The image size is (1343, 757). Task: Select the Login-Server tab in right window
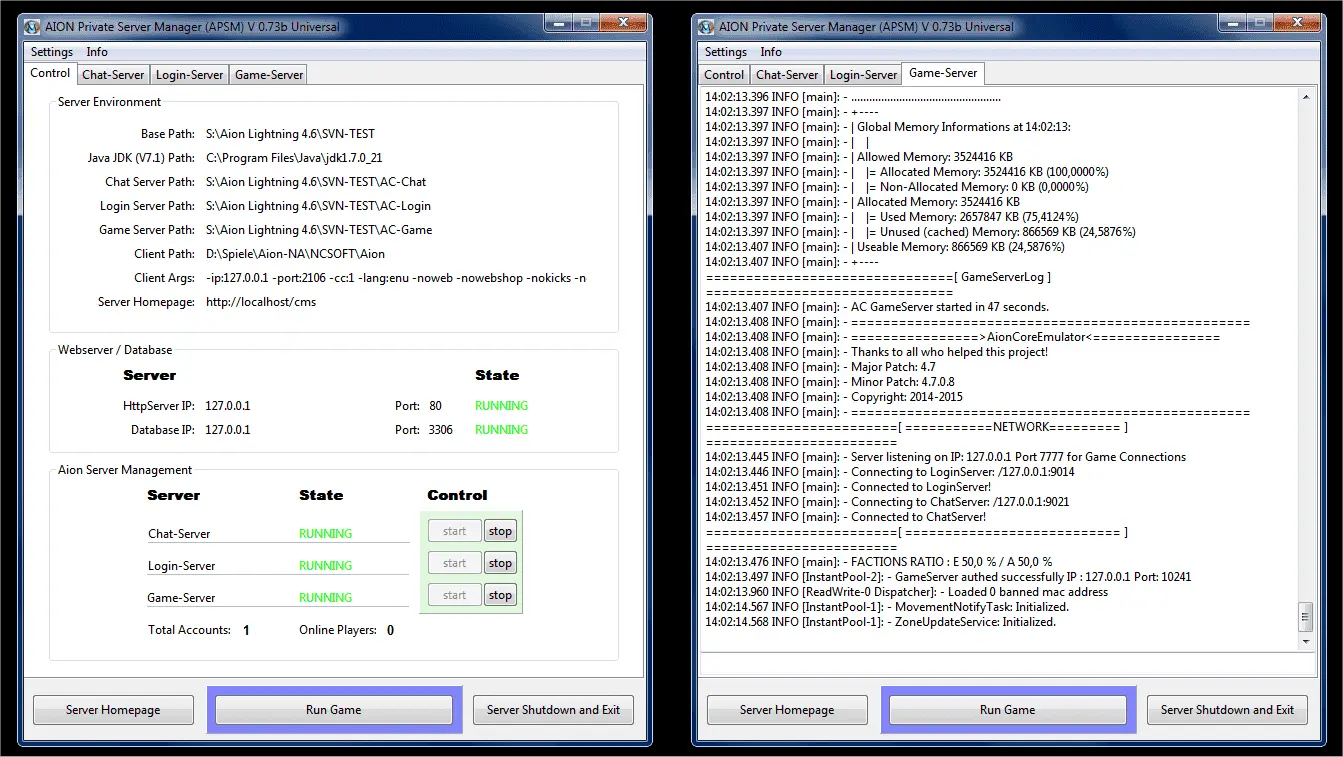pyautogui.click(x=863, y=75)
